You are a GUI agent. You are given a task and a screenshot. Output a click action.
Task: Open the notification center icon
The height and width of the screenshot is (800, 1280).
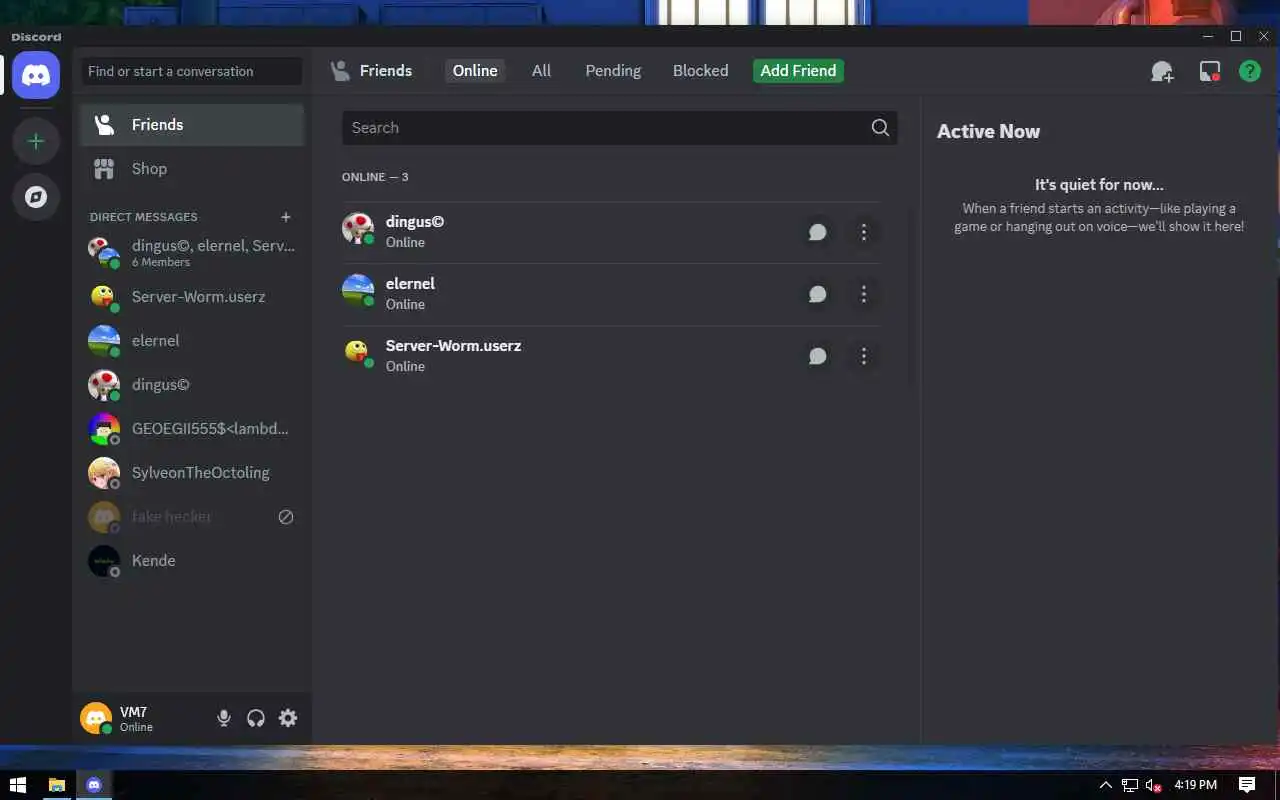click(x=1247, y=785)
